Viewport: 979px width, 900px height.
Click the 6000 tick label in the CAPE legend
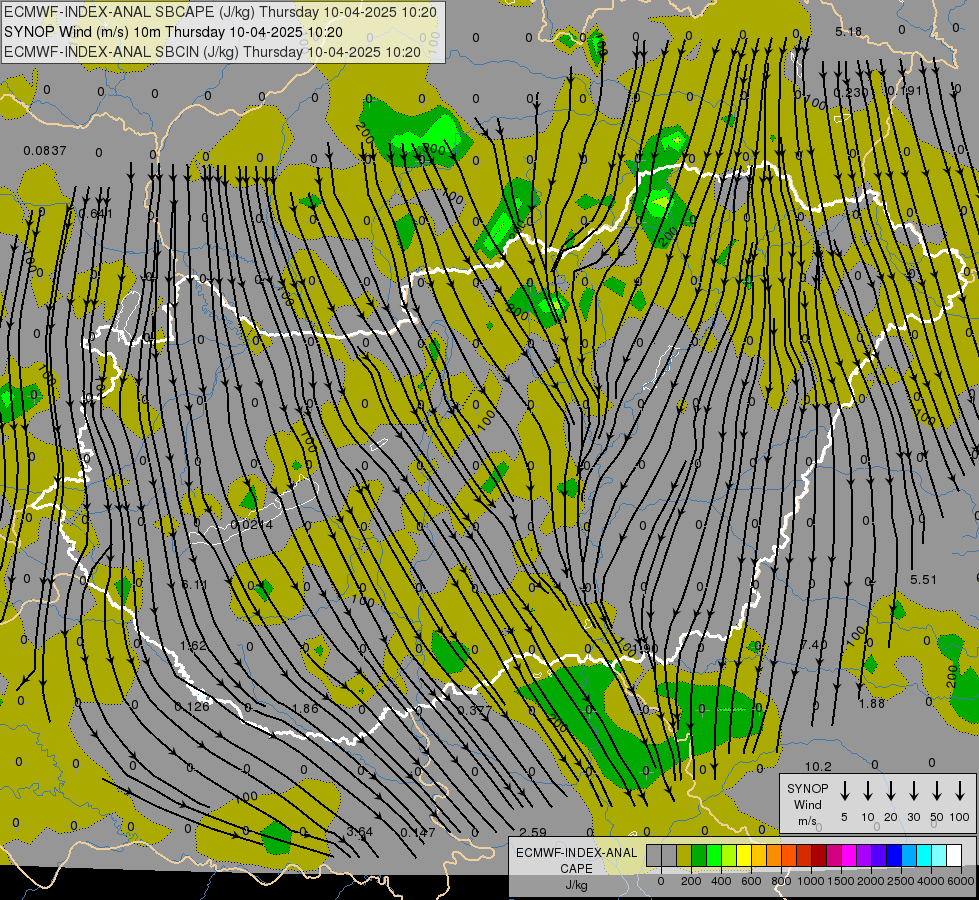pyautogui.click(x=962, y=881)
